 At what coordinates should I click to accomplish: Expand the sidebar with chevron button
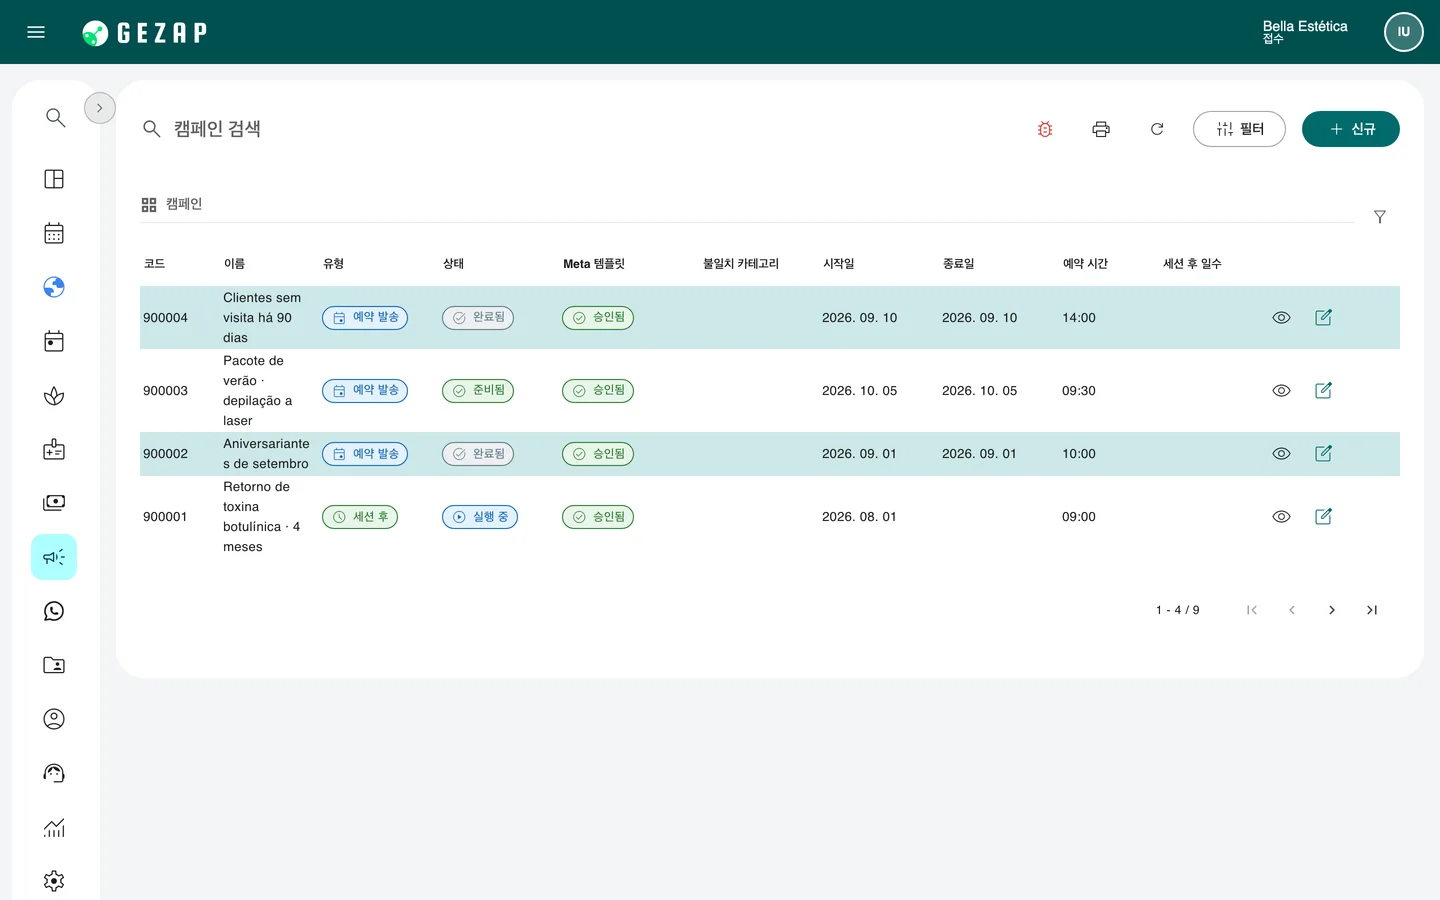[100, 108]
